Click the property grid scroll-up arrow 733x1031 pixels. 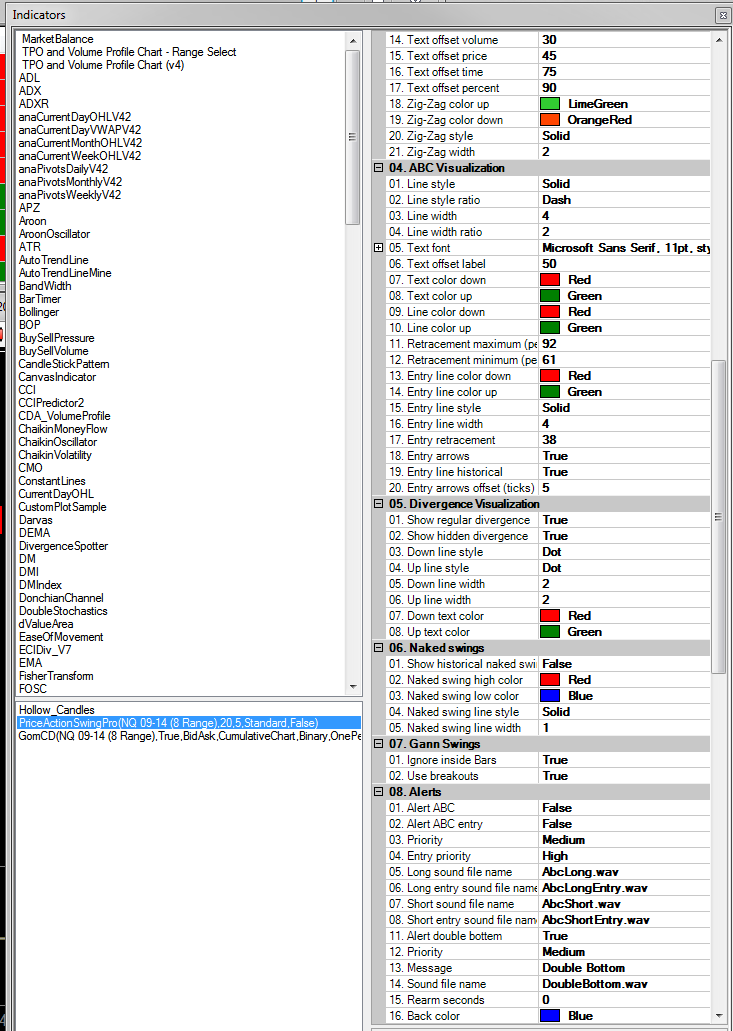718,40
